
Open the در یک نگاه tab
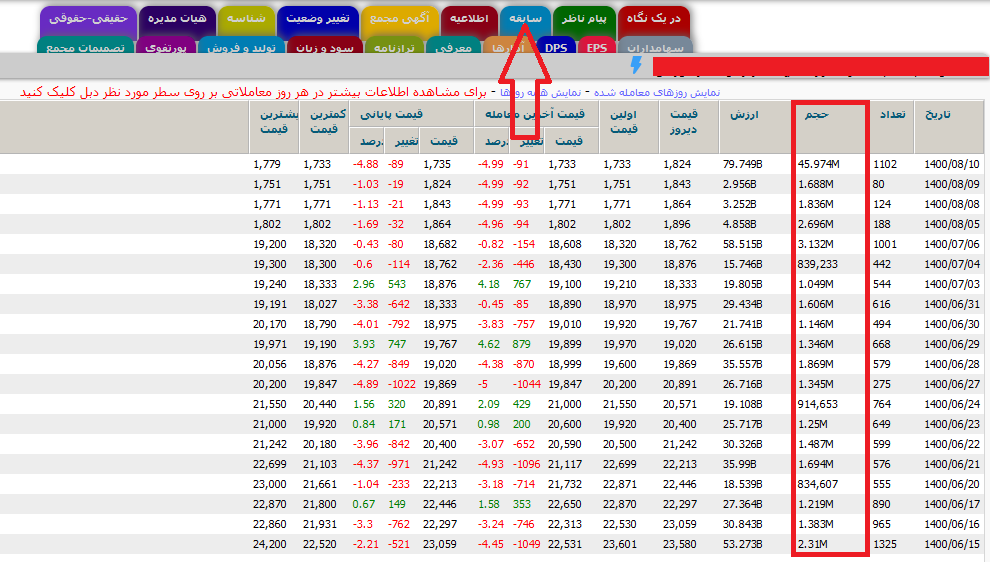[x=653, y=19]
